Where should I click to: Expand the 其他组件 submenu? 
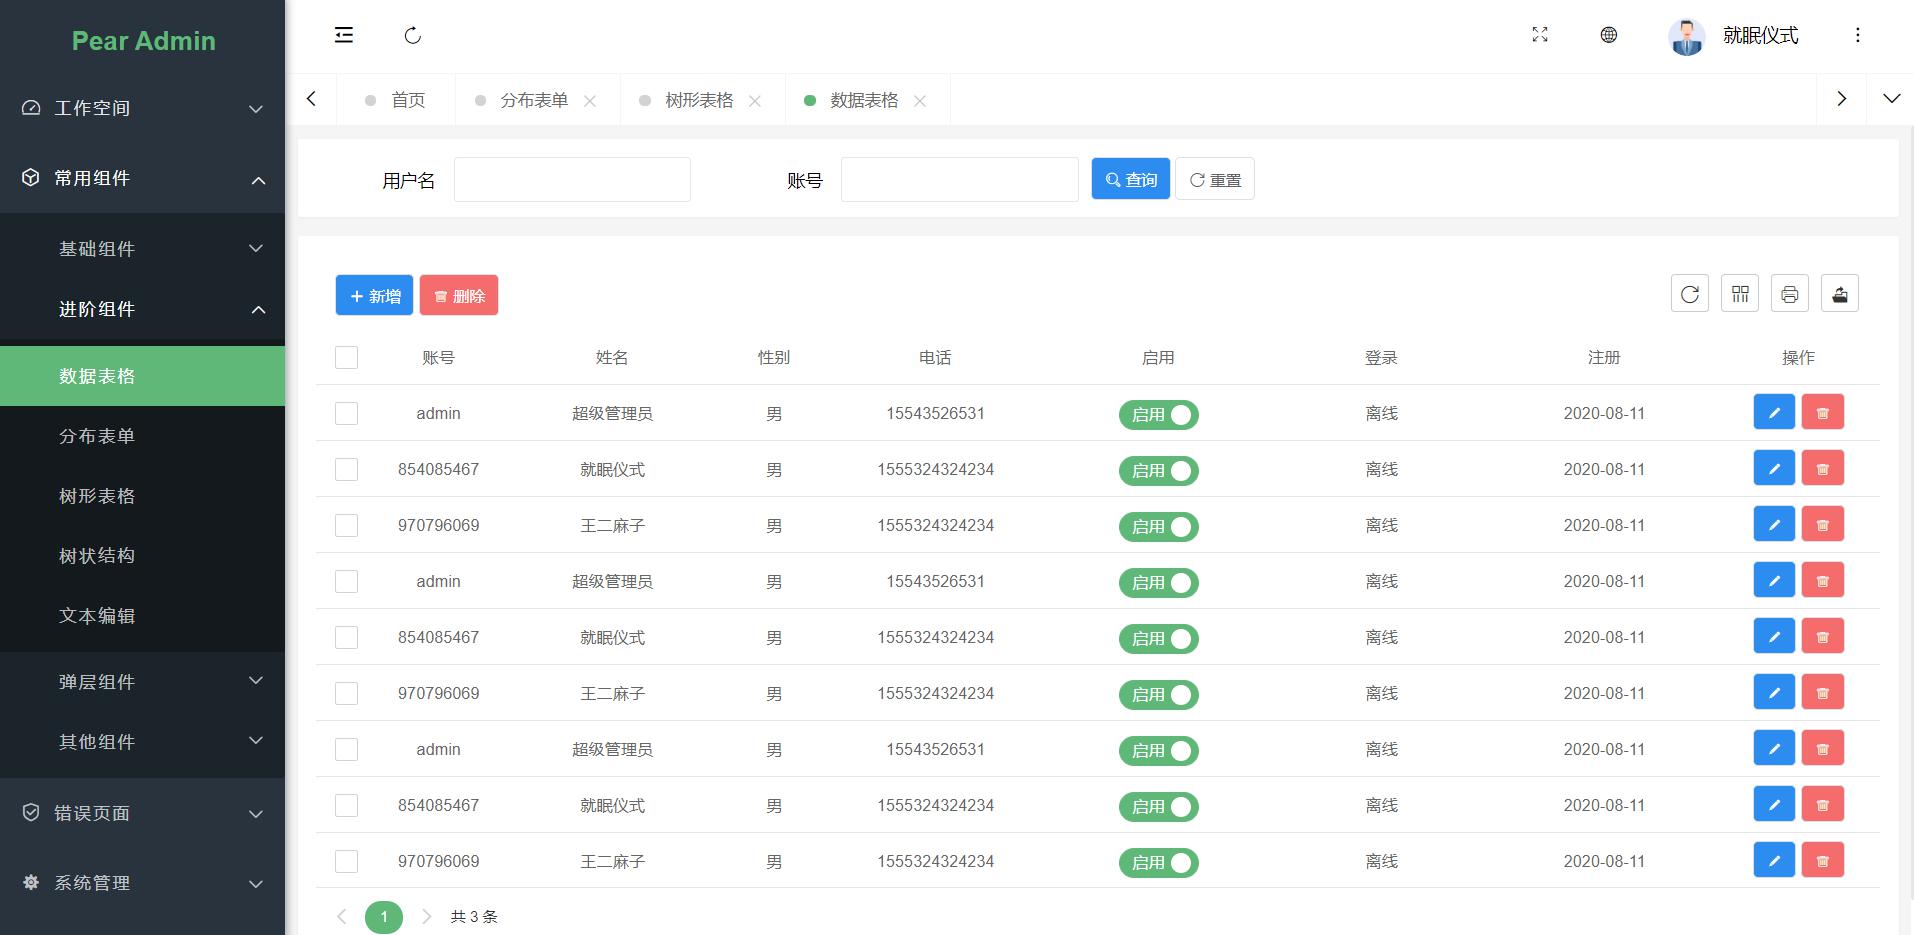(142, 742)
